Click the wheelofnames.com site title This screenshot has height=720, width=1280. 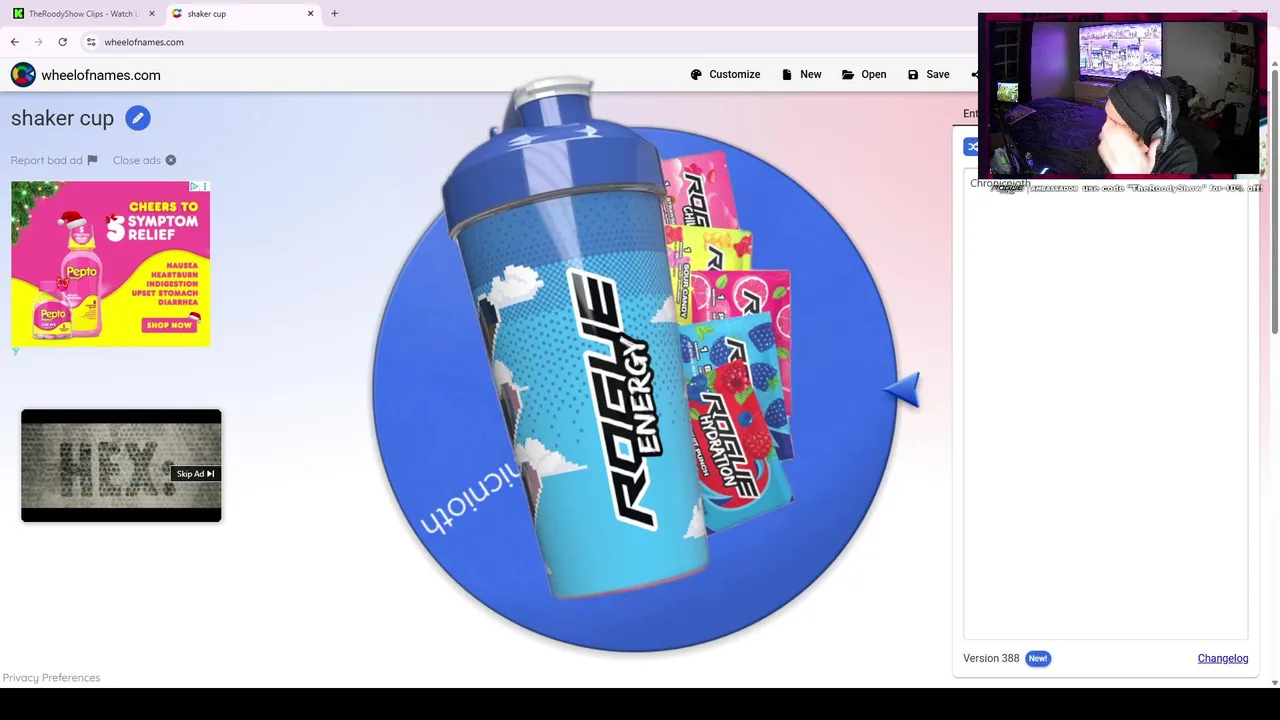[x=101, y=75]
